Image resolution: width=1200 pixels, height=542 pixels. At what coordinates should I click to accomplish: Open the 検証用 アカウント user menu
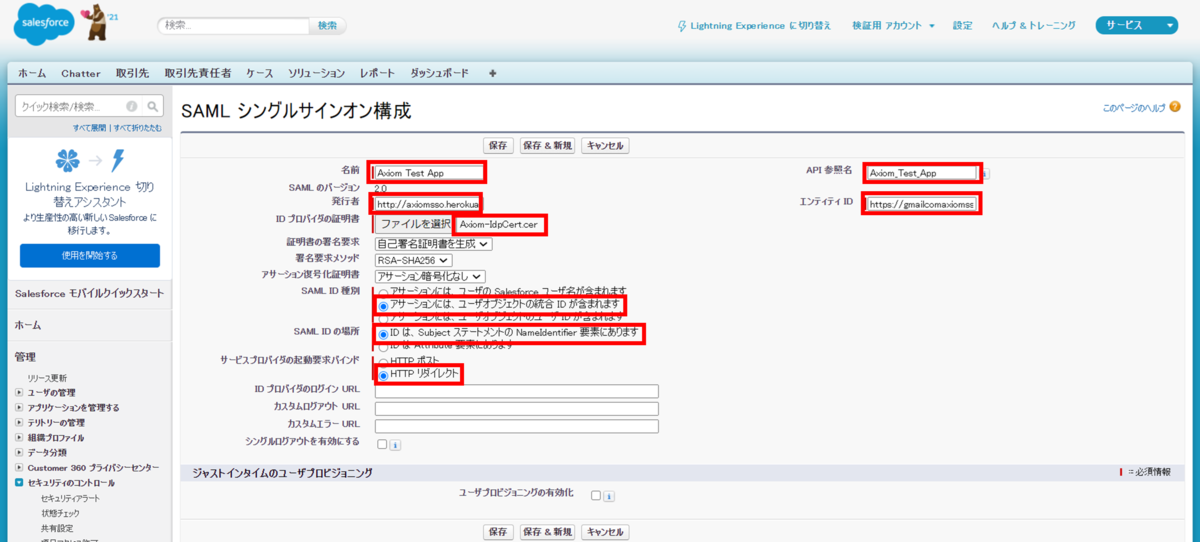(892, 26)
